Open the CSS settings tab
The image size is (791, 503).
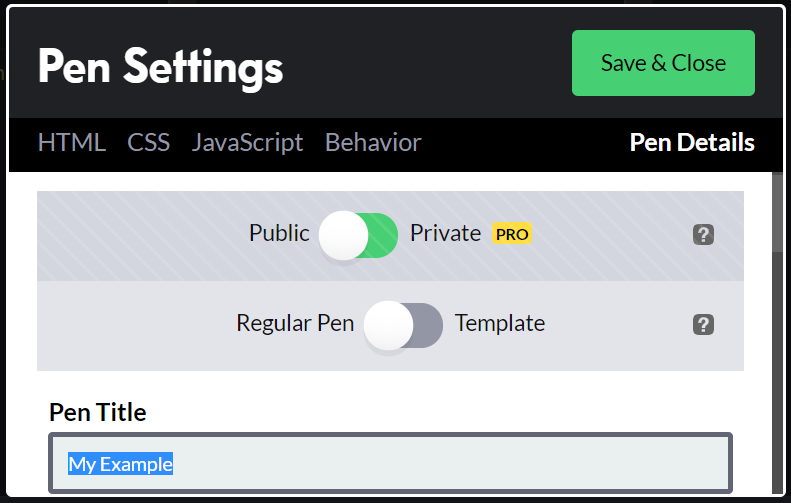click(148, 143)
